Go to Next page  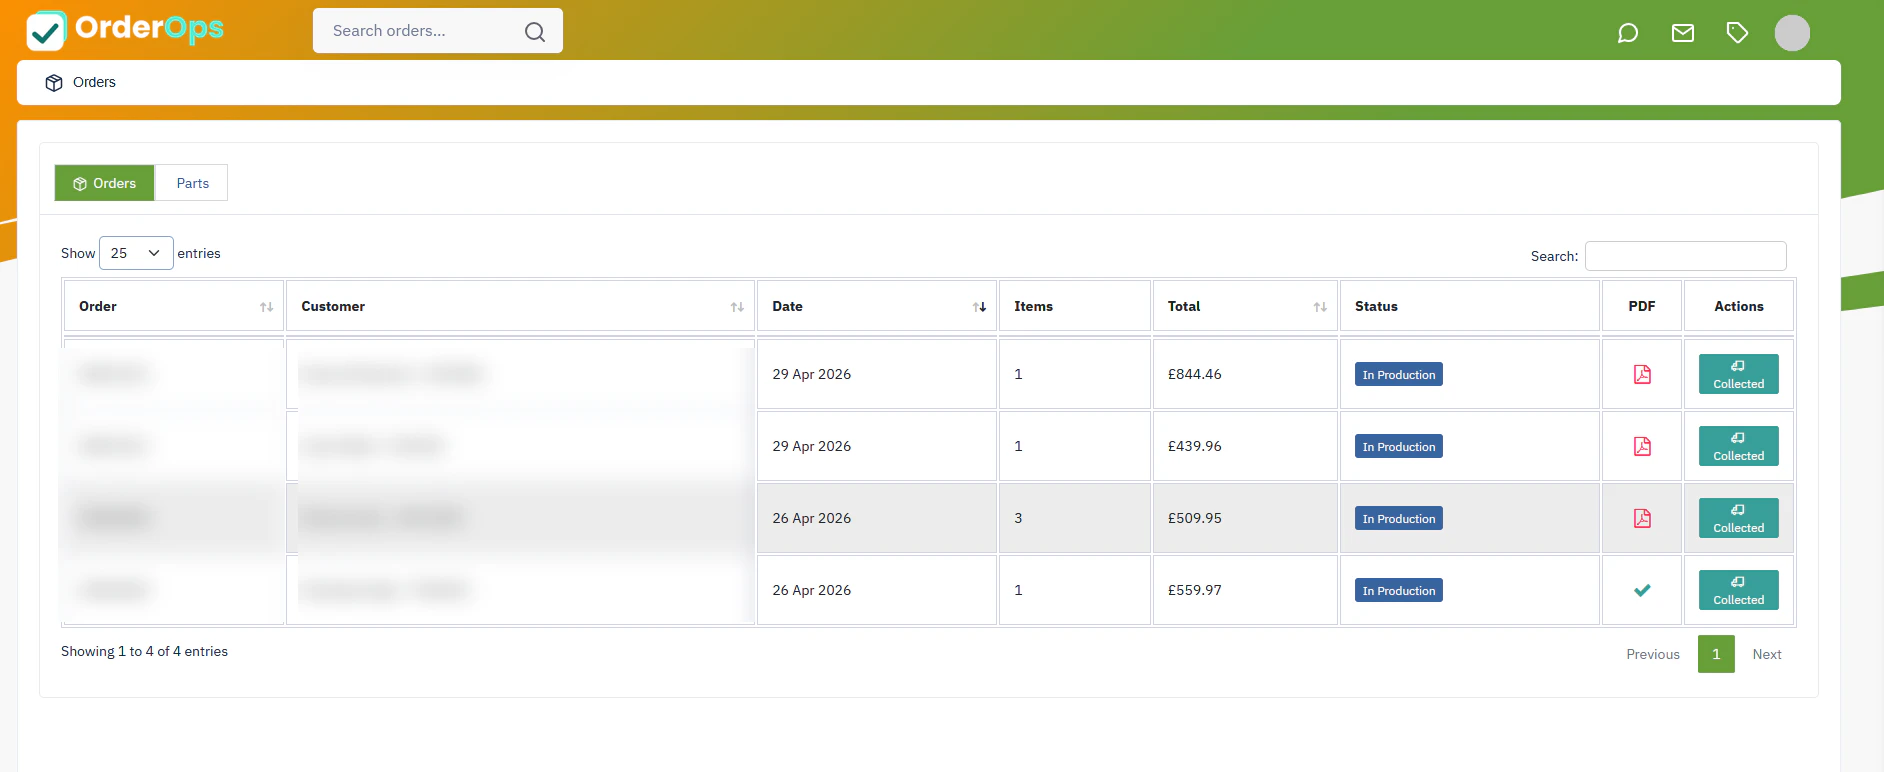click(x=1767, y=654)
